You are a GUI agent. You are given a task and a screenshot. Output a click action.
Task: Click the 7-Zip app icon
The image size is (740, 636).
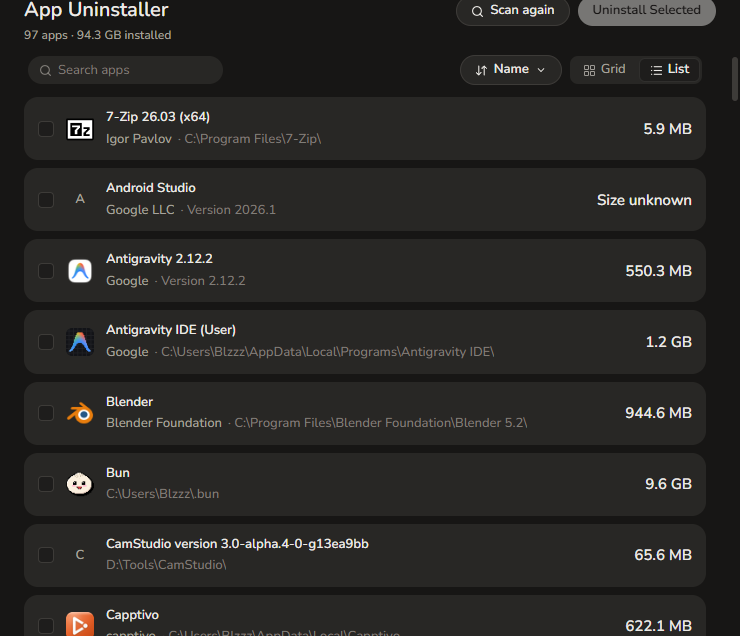pyautogui.click(x=80, y=129)
